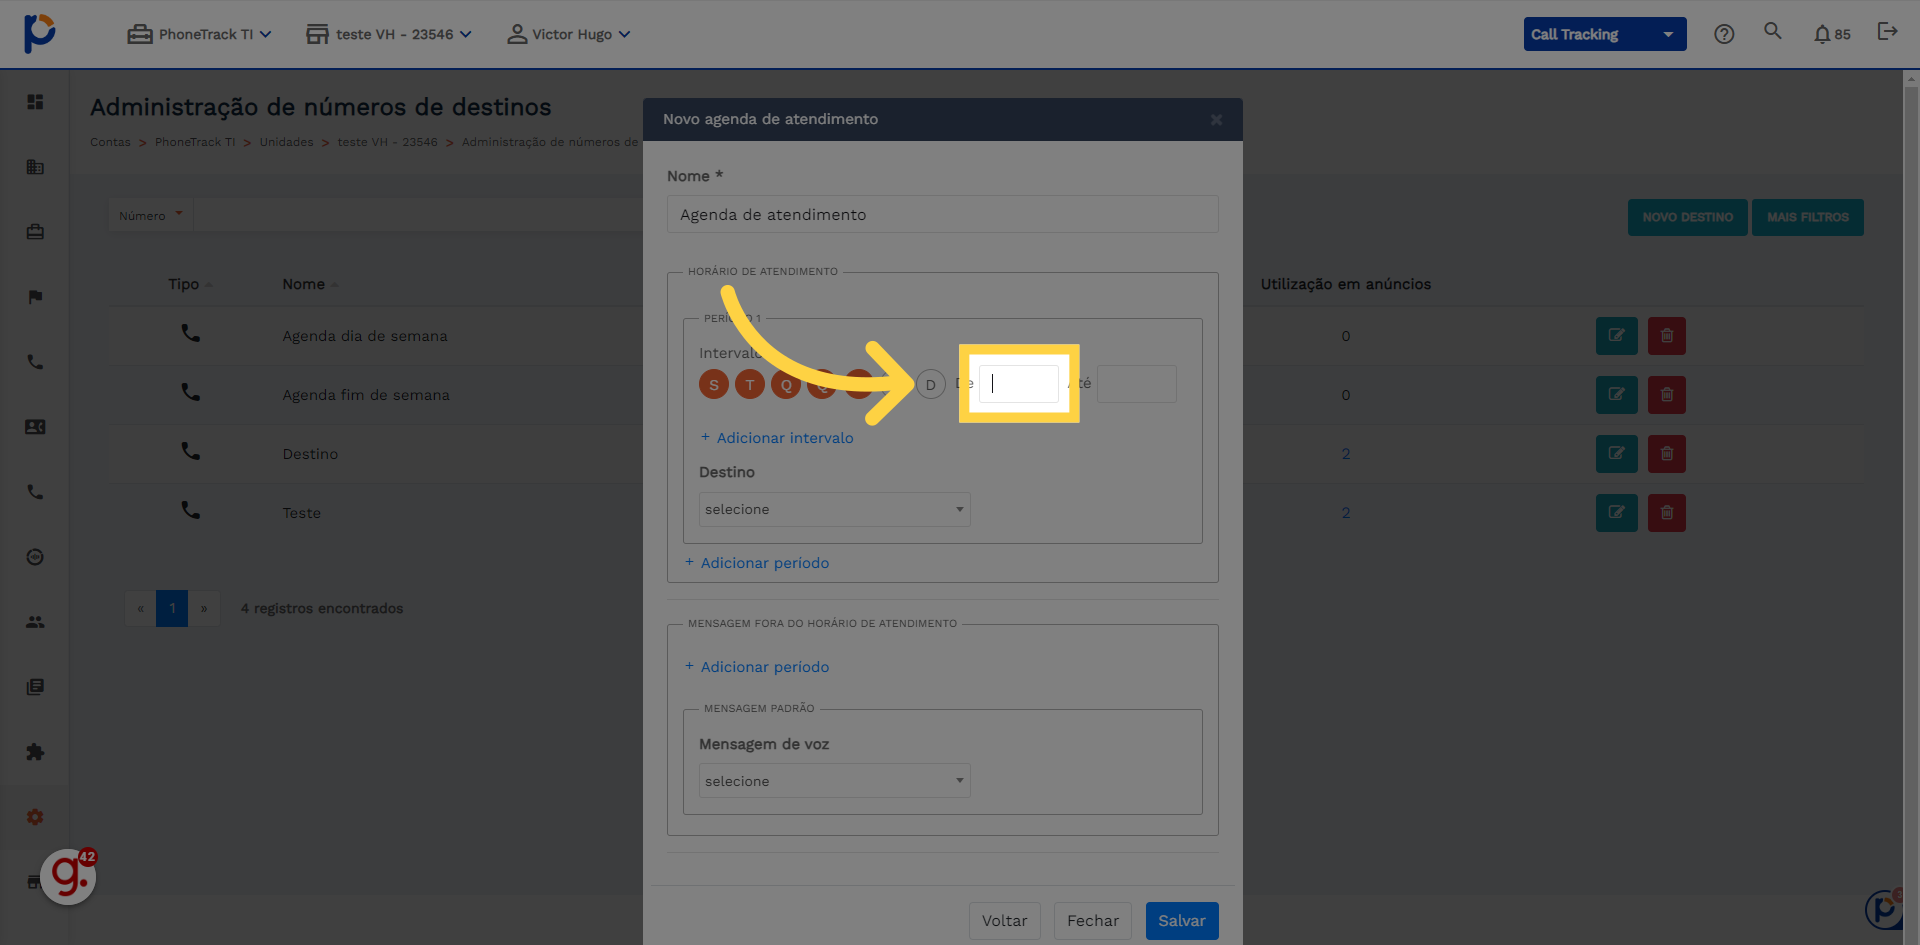Open the help question mark icon
Screen dimensions: 1920x945
click(x=1724, y=34)
